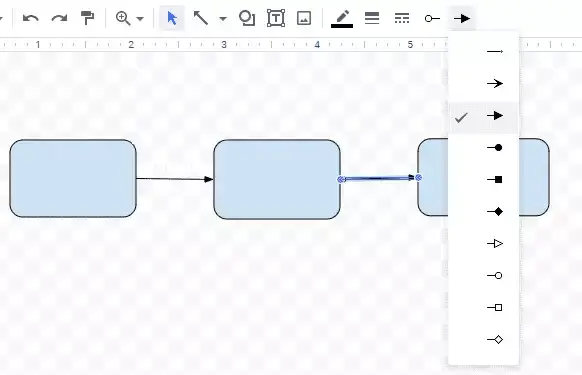Select the middle rounded rectangle shape
This screenshot has height=375, width=582.
[277, 179]
